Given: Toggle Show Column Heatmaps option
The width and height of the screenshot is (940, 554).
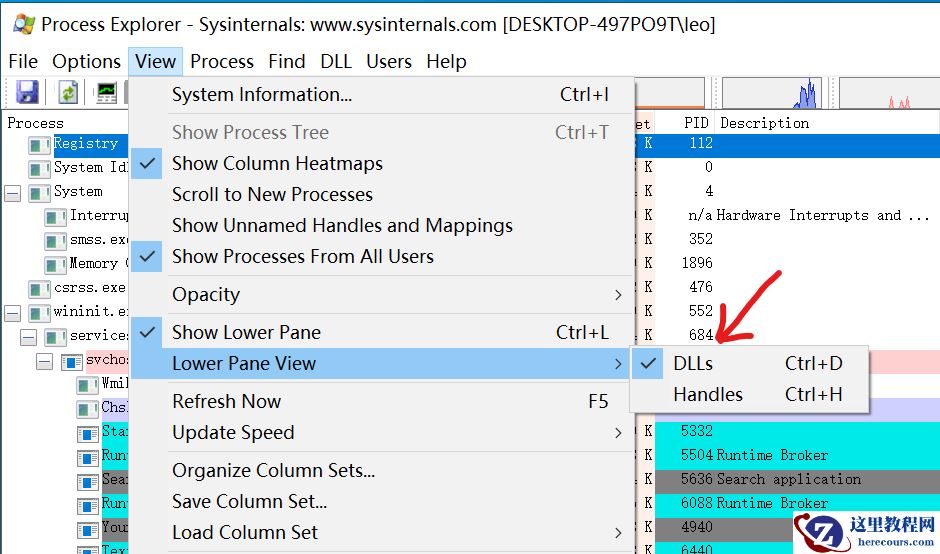Looking at the screenshot, I should [382, 163].
